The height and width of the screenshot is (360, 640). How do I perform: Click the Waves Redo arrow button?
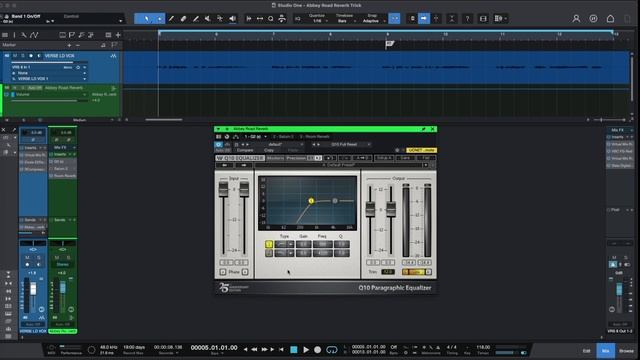click(x=244, y=165)
